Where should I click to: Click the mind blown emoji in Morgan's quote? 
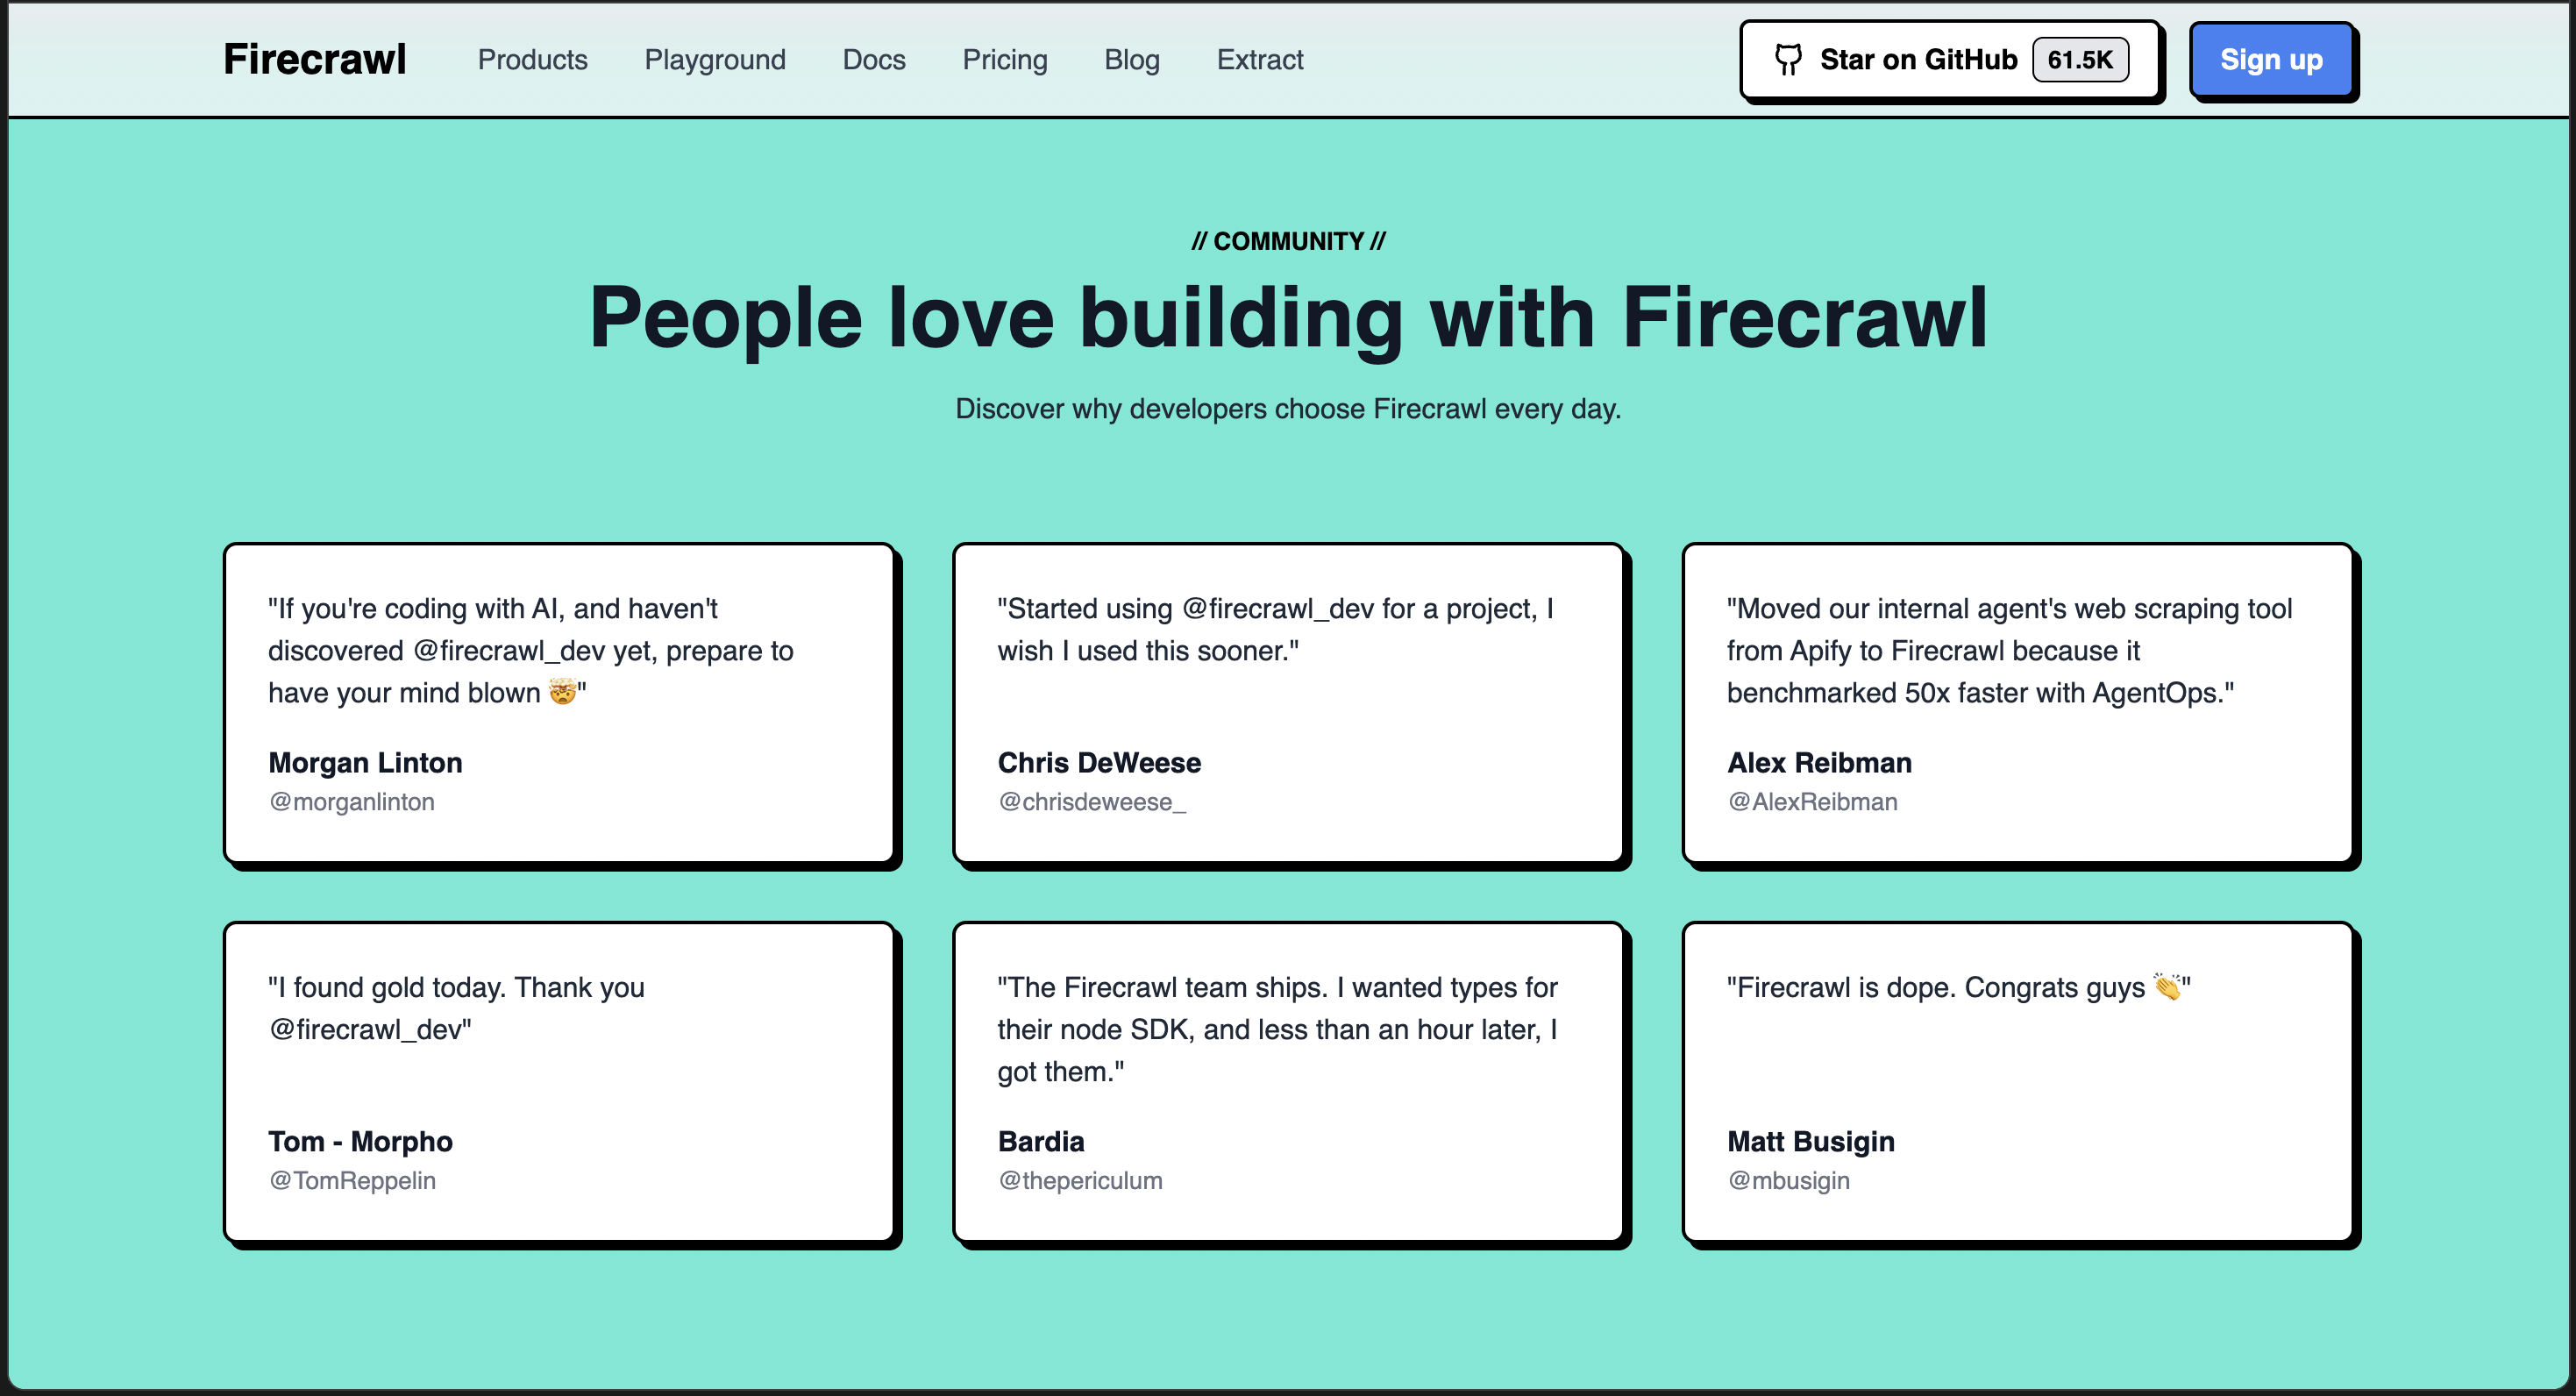click(562, 692)
